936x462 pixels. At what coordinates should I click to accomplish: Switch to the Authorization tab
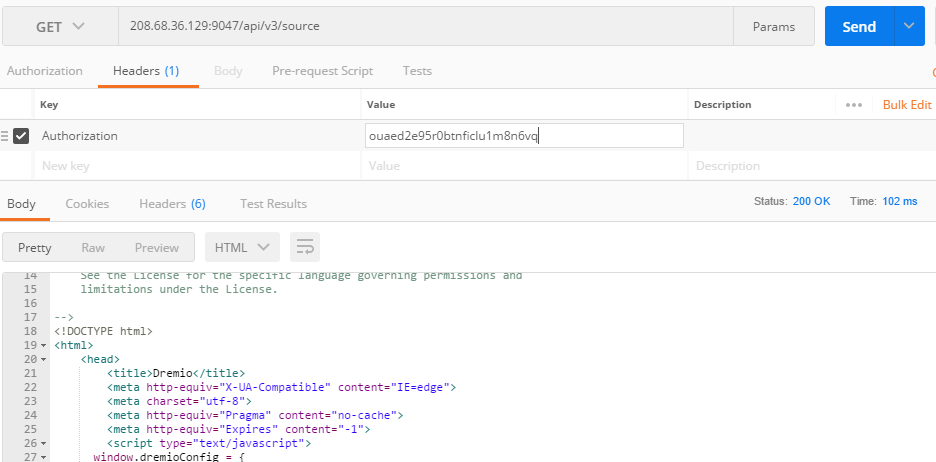45,70
